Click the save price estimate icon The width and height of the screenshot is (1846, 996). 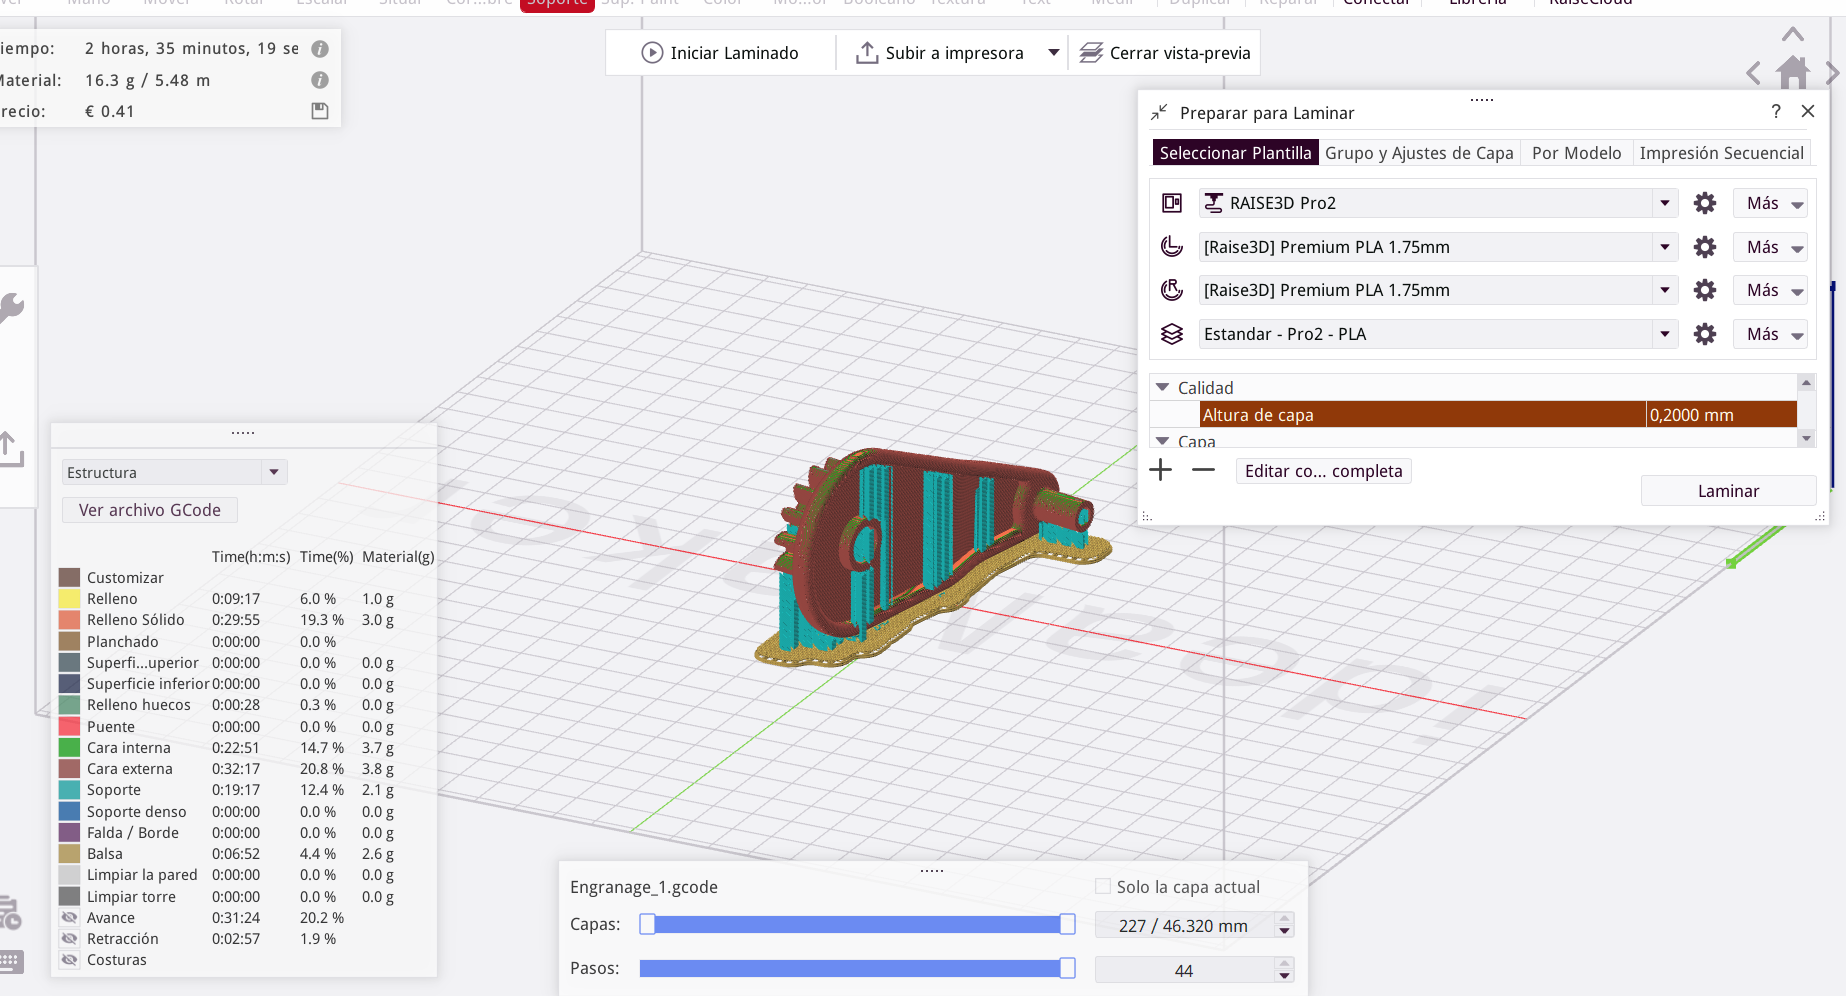[x=320, y=111]
